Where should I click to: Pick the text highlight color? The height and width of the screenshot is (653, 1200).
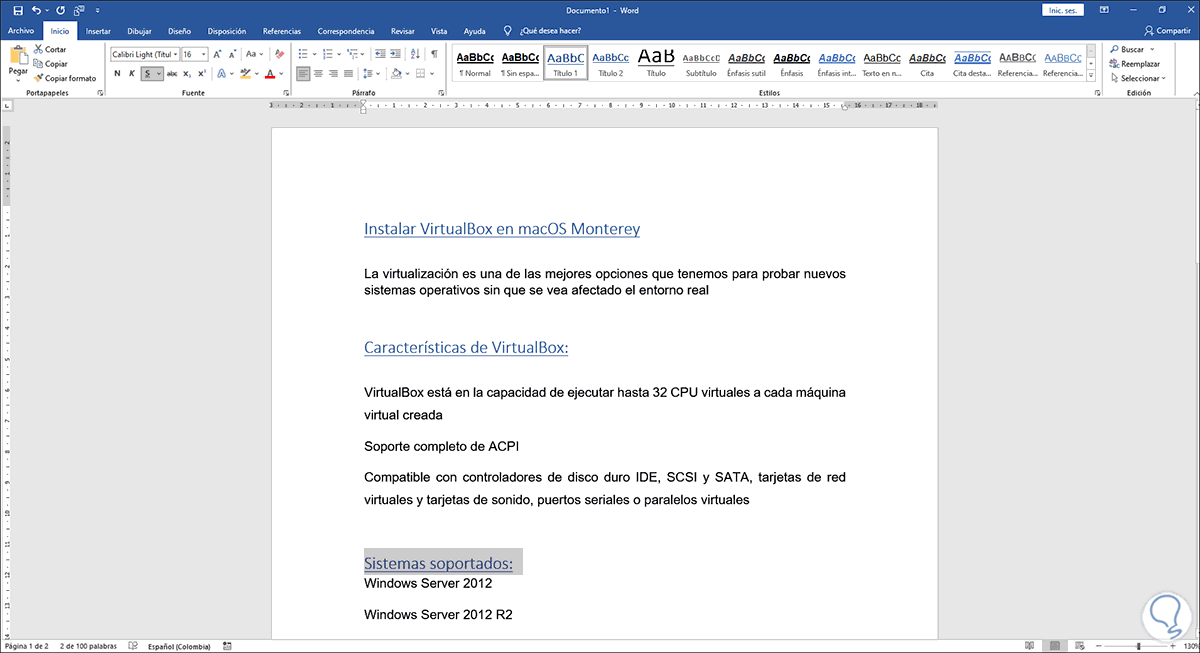(244, 74)
